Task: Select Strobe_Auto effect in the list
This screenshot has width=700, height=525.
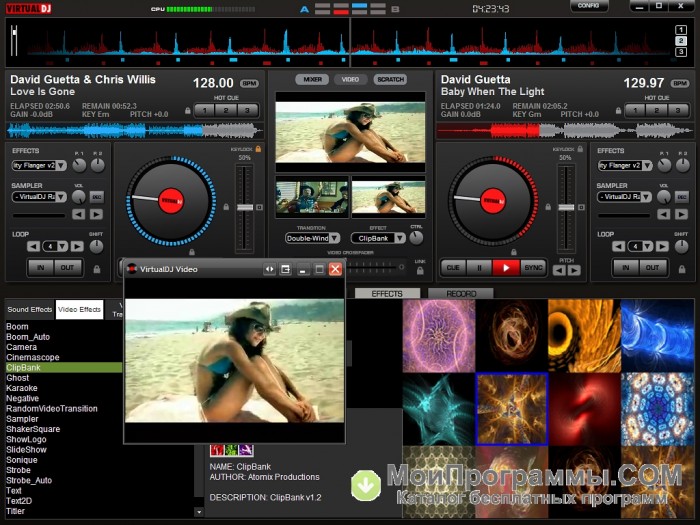Action: pos(29,480)
